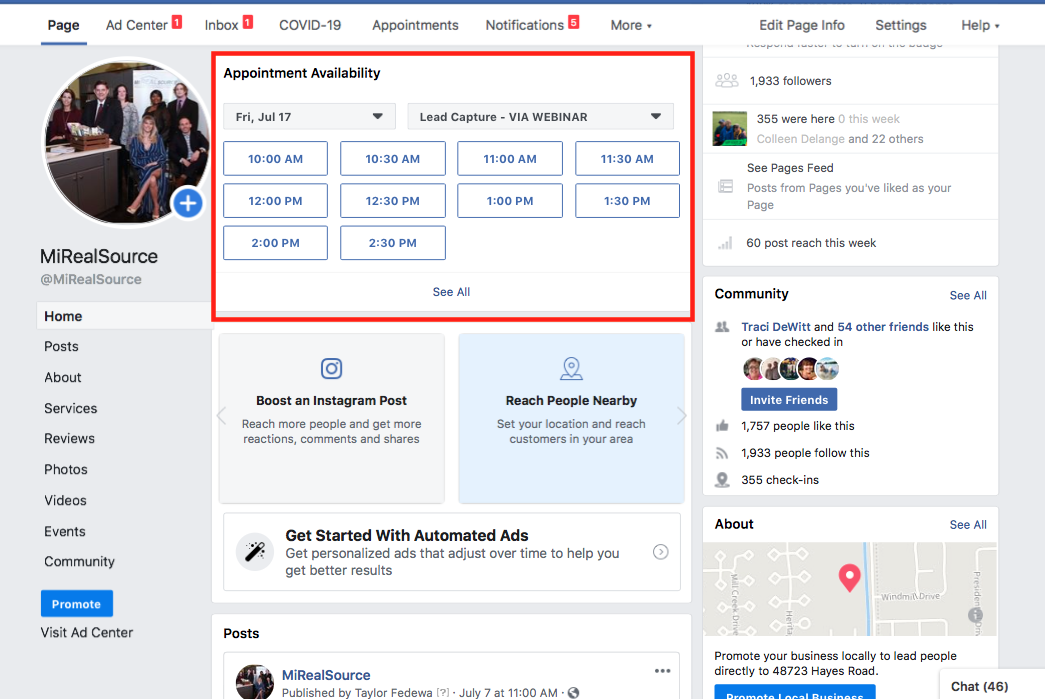
Task: Click the Invite Friends button
Action: click(789, 400)
